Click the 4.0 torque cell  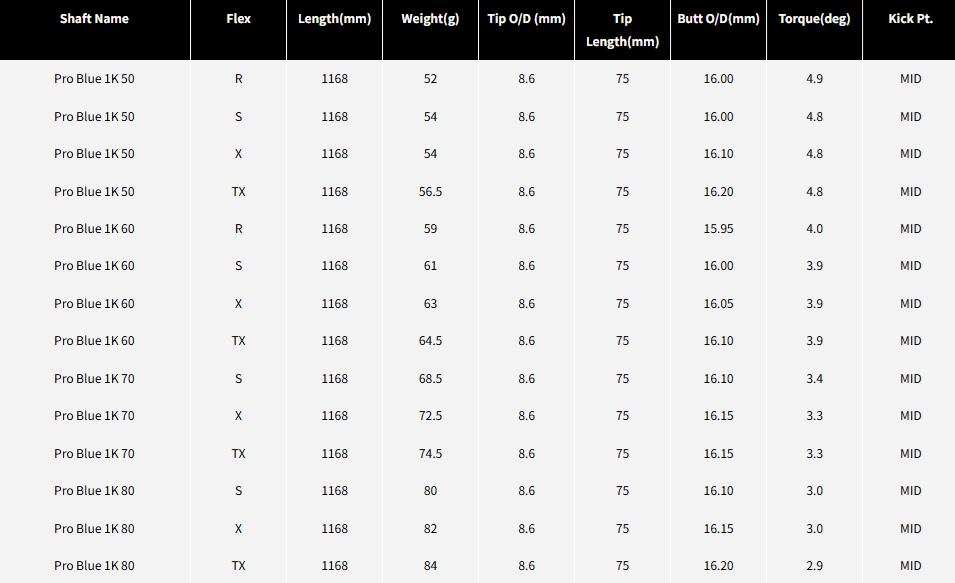[814, 229]
